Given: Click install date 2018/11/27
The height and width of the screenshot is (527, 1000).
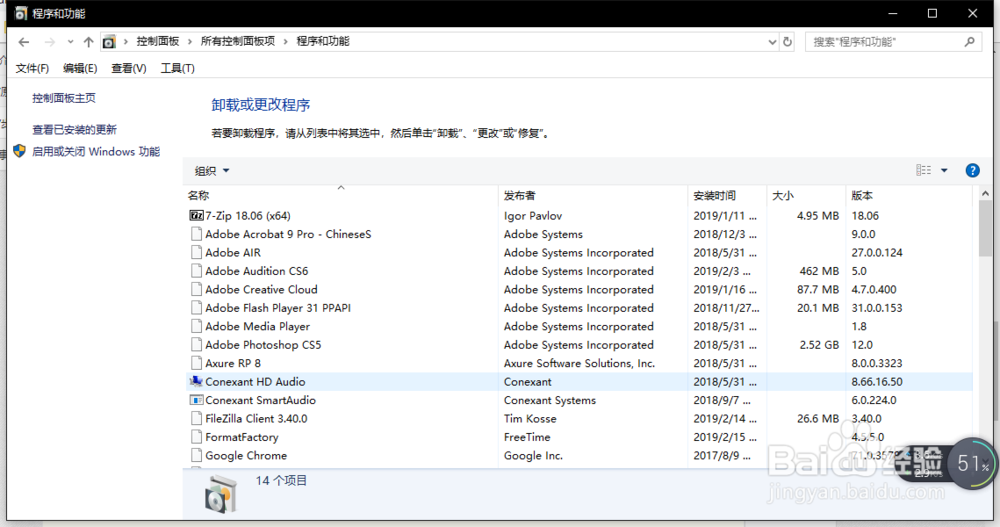Looking at the screenshot, I should point(726,308).
